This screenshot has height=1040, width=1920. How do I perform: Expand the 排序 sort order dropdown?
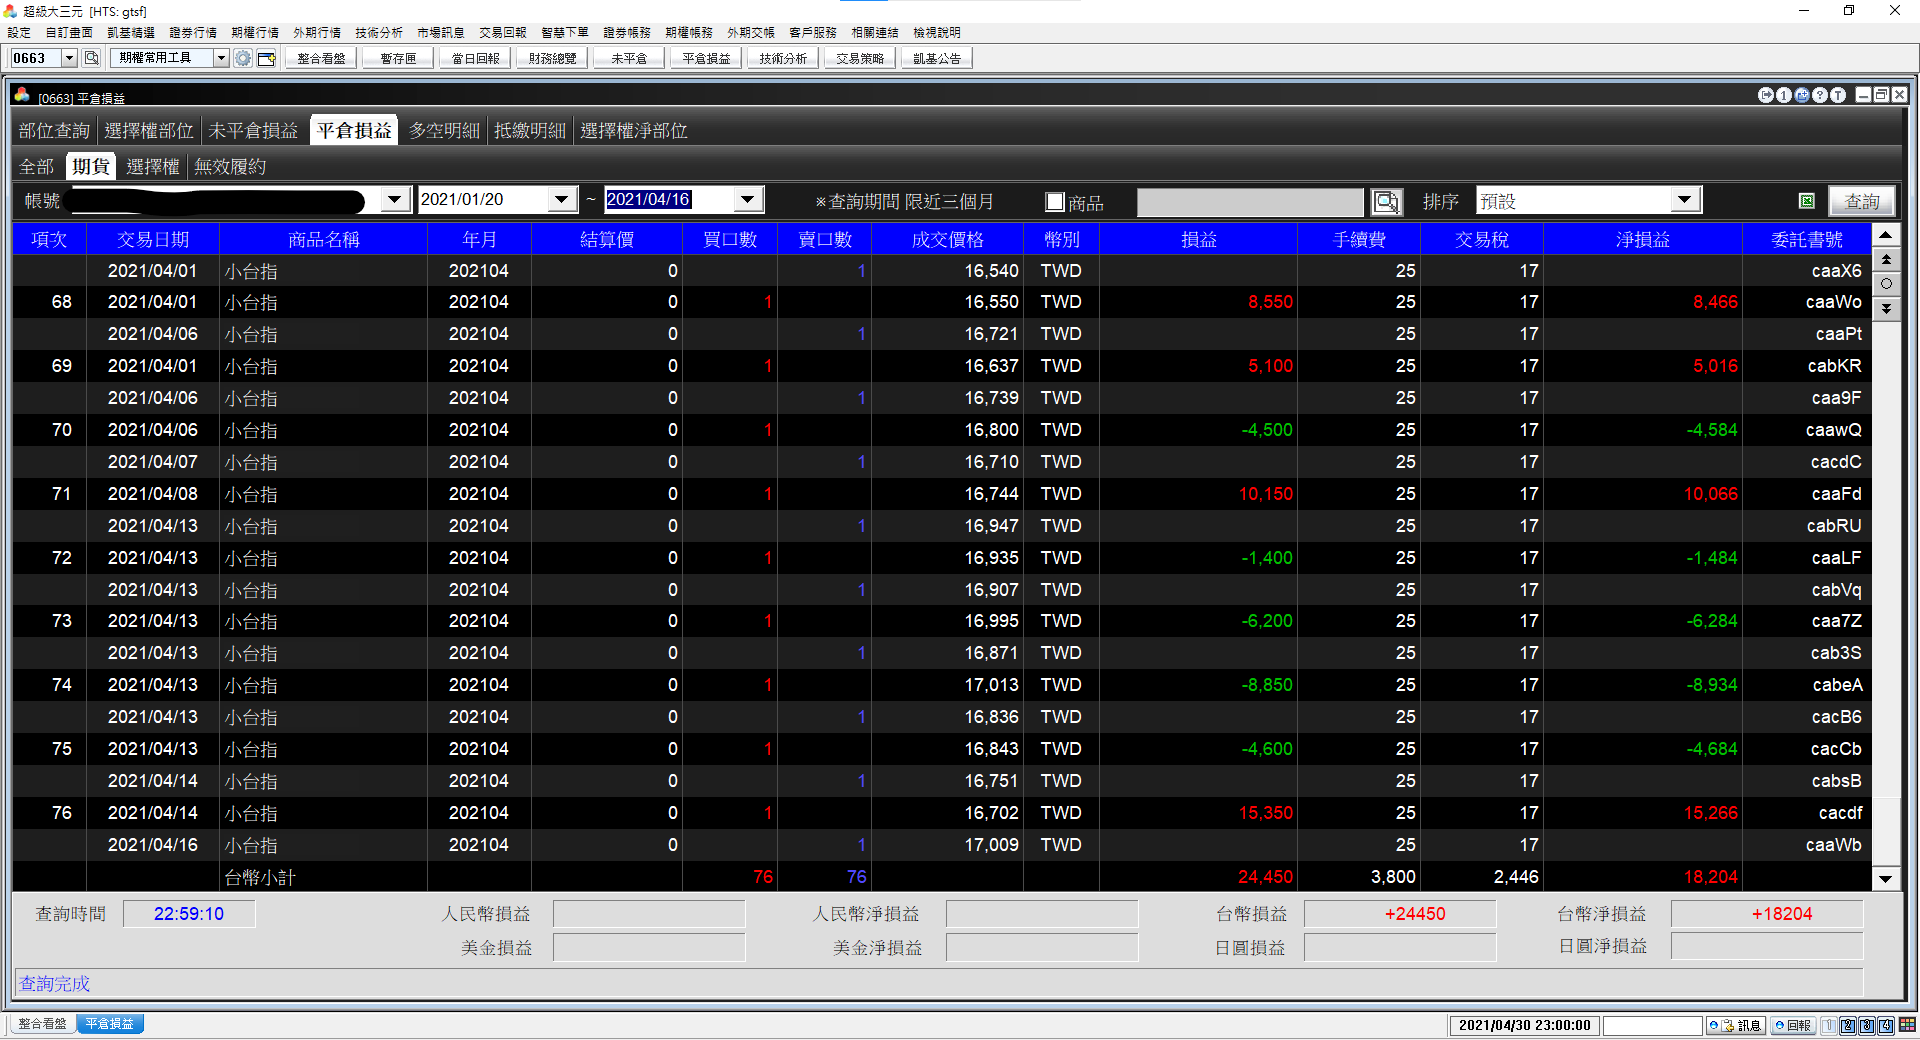pyautogui.click(x=1685, y=199)
